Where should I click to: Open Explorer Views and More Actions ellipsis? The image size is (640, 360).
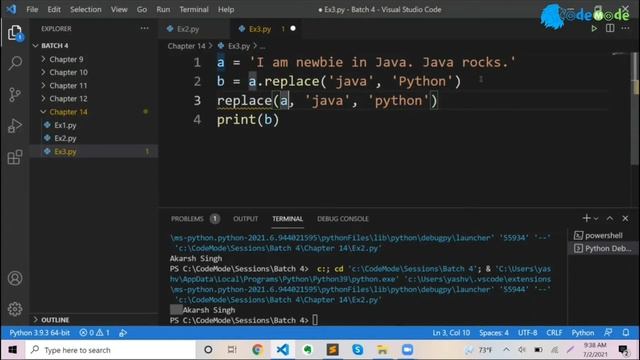(x=144, y=28)
